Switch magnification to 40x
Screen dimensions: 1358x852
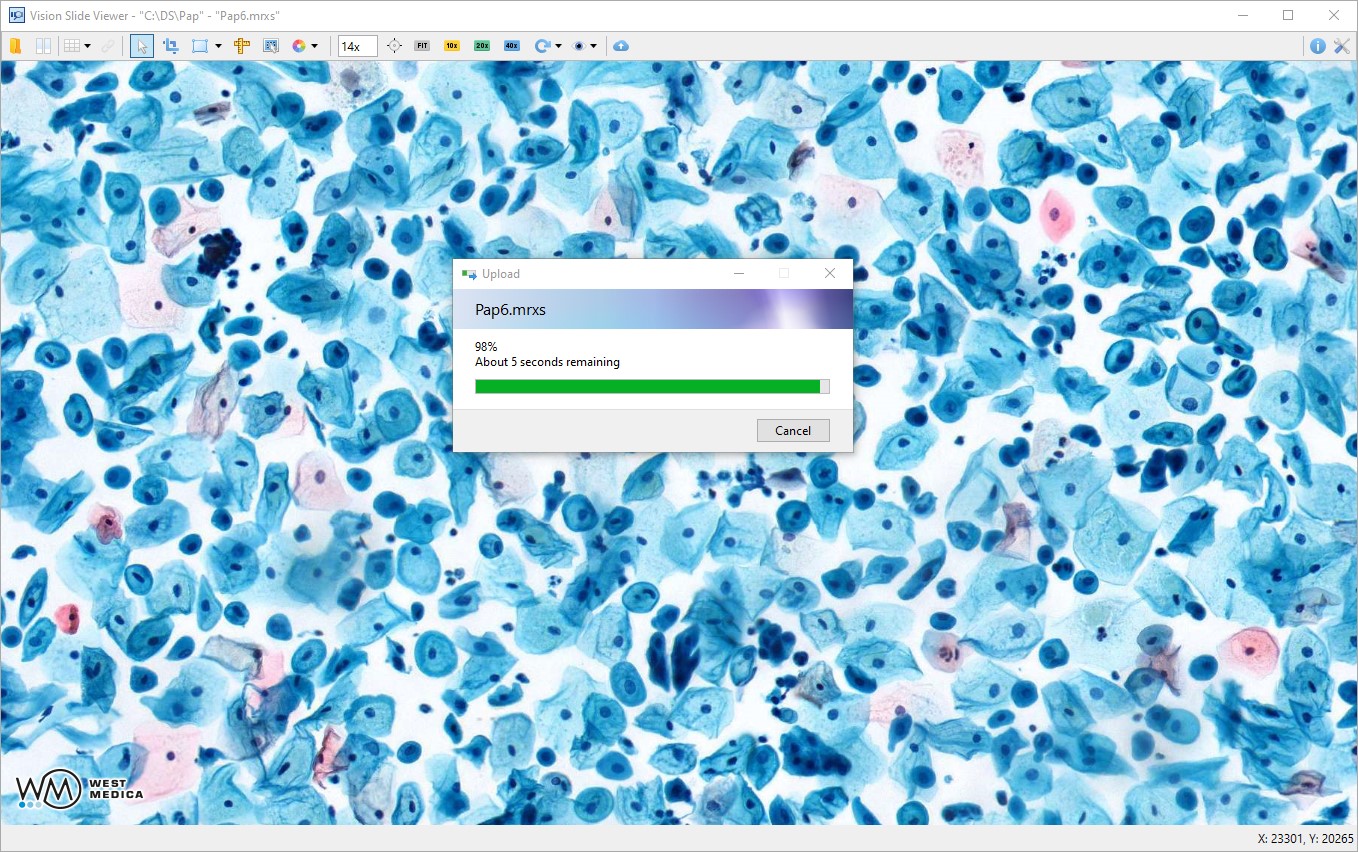512,46
